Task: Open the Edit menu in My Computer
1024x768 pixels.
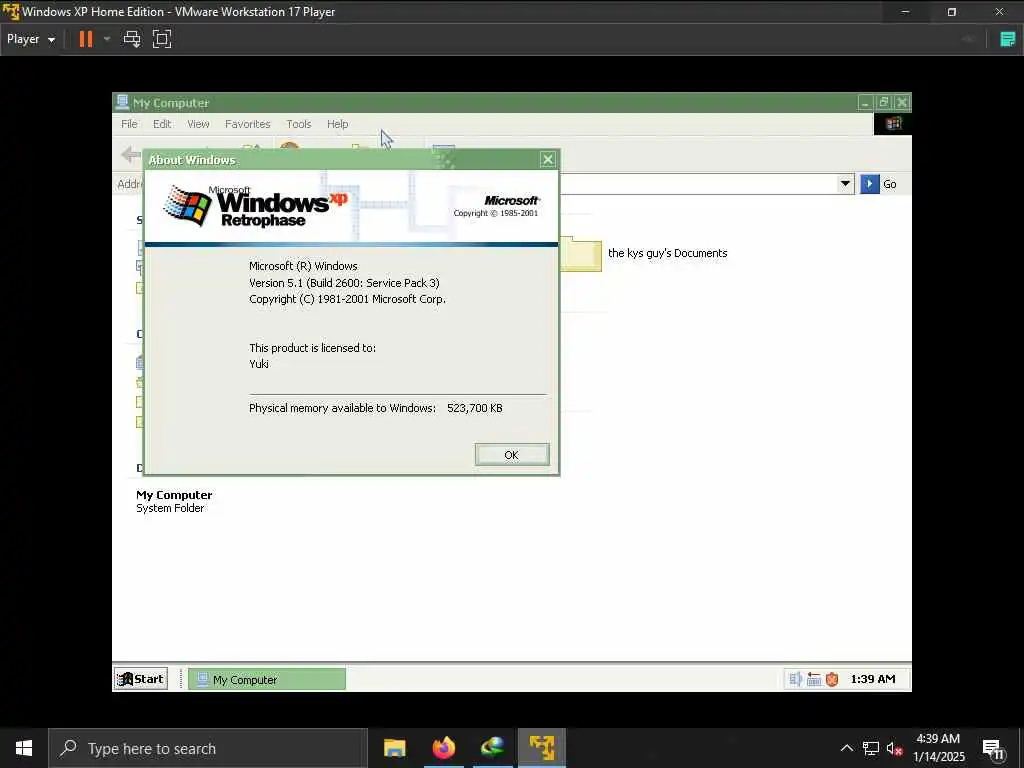Action: pos(162,124)
